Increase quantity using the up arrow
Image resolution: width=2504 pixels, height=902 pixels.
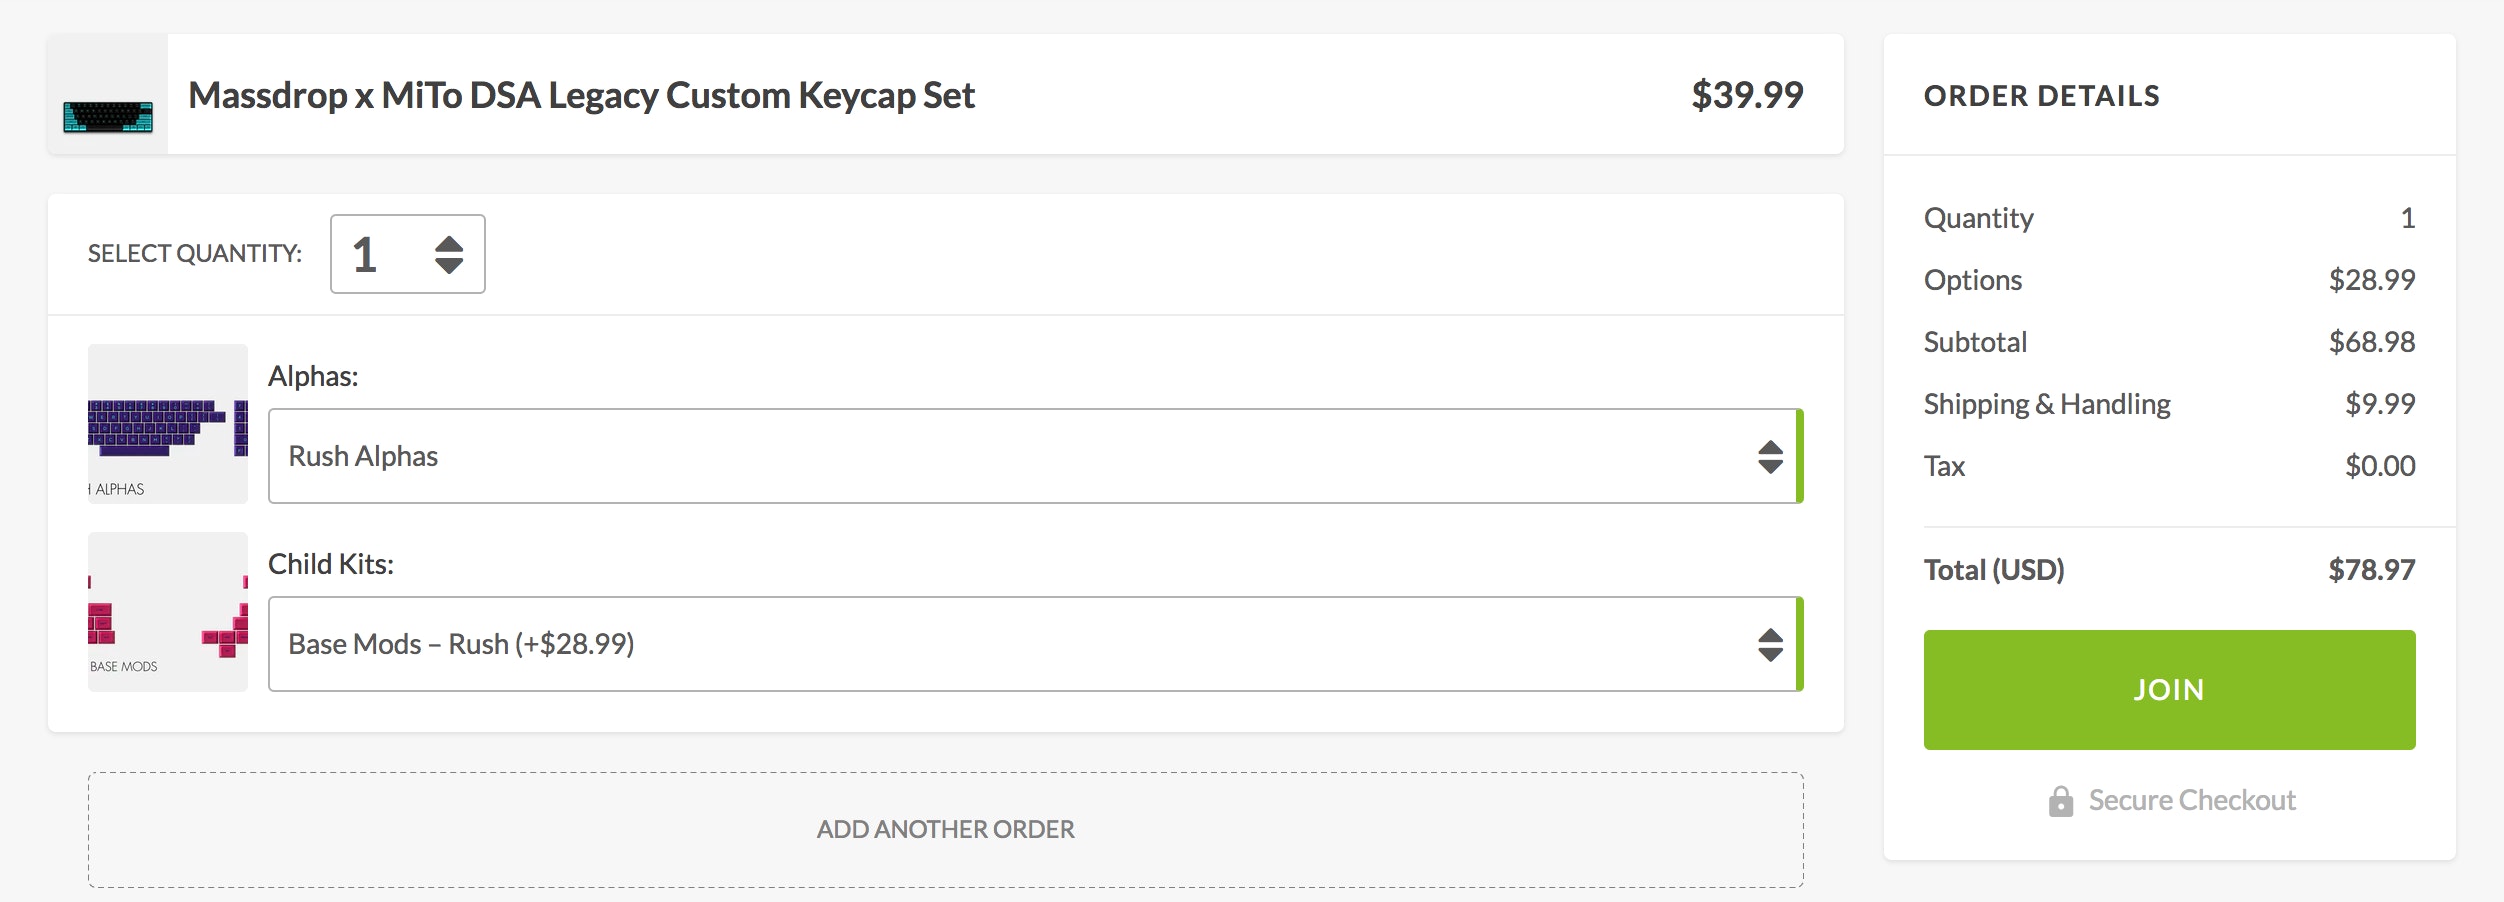click(449, 243)
